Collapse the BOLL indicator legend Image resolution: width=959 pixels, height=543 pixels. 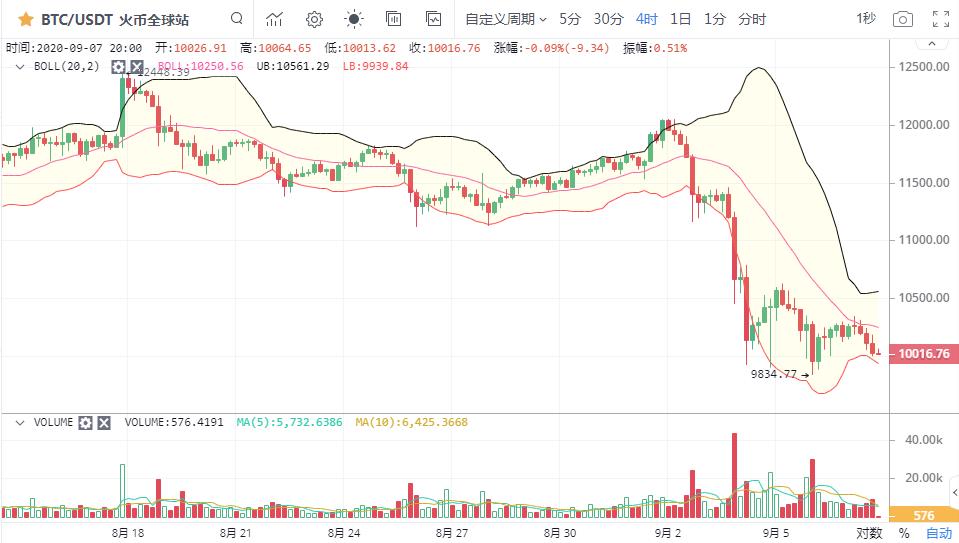(19, 66)
